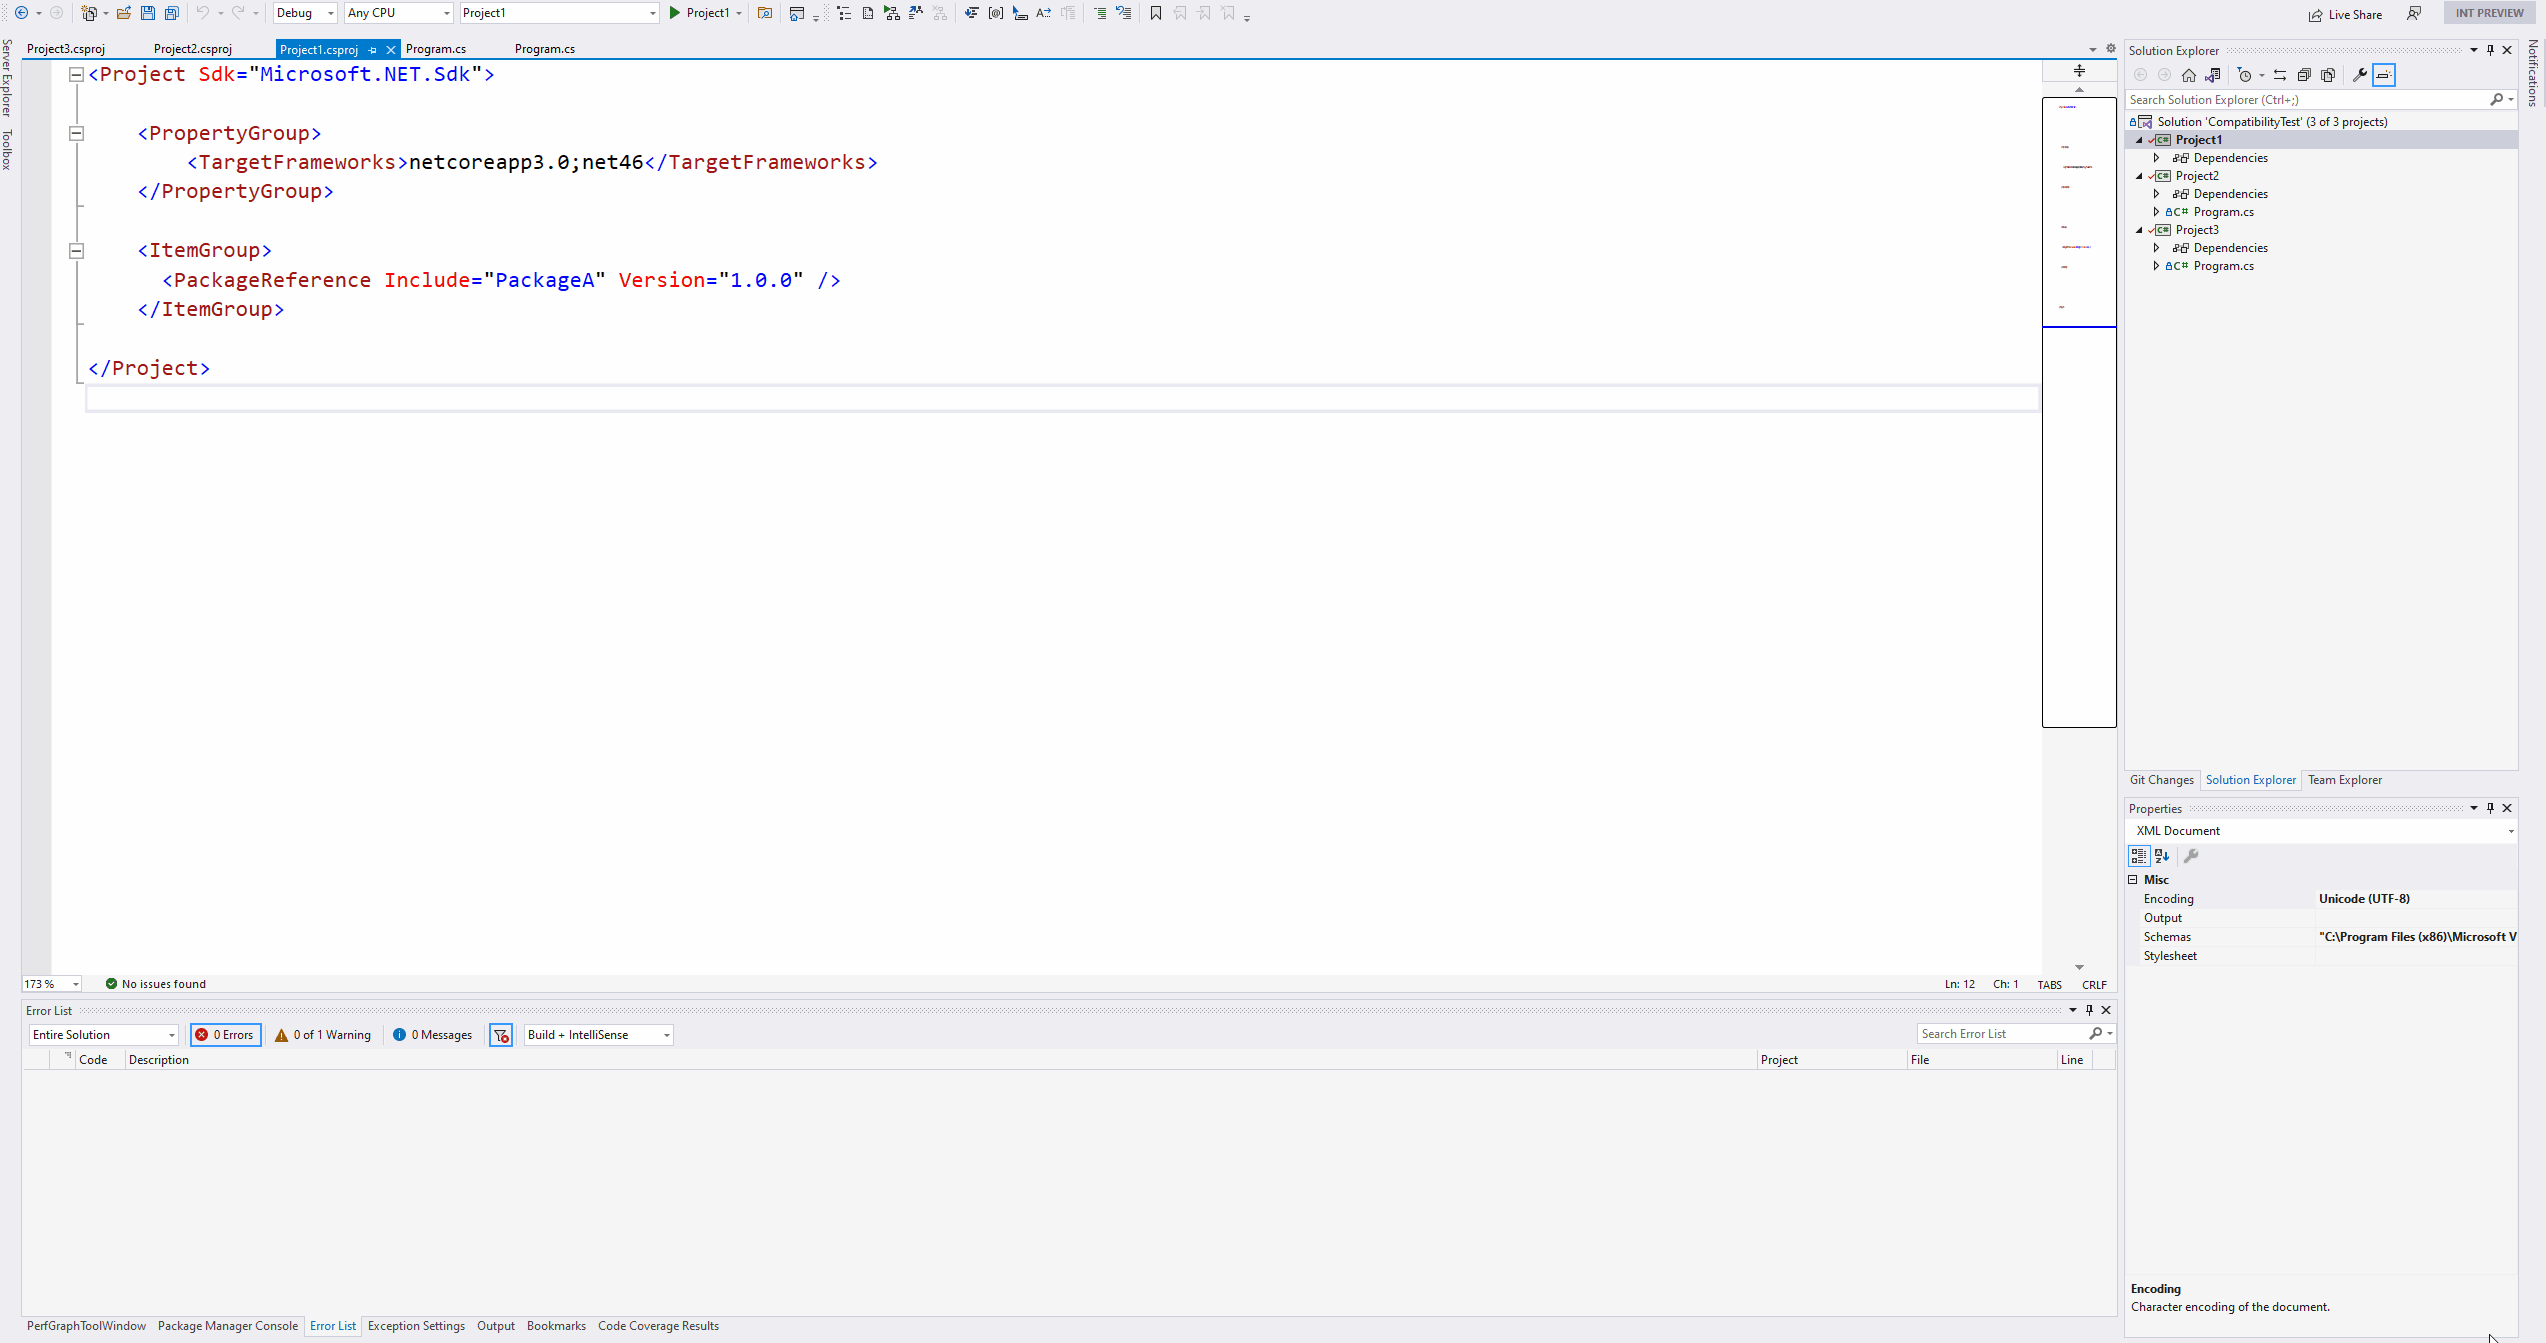Start debugging Project1 with the green run arrow

(676, 13)
